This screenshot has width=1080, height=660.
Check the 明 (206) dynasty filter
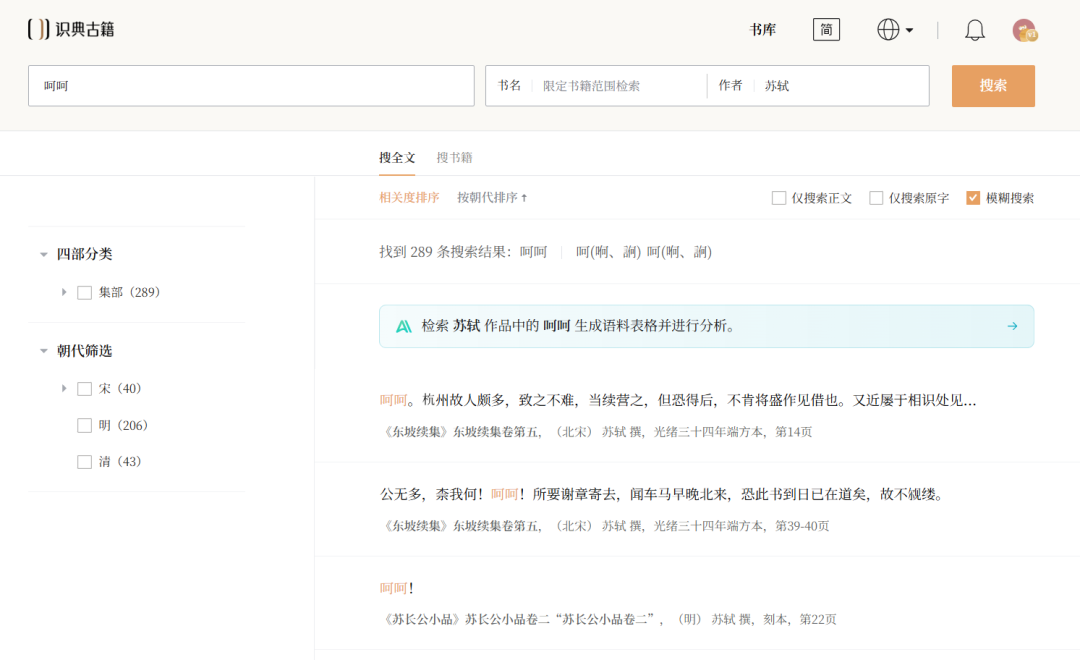click(x=84, y=425)
